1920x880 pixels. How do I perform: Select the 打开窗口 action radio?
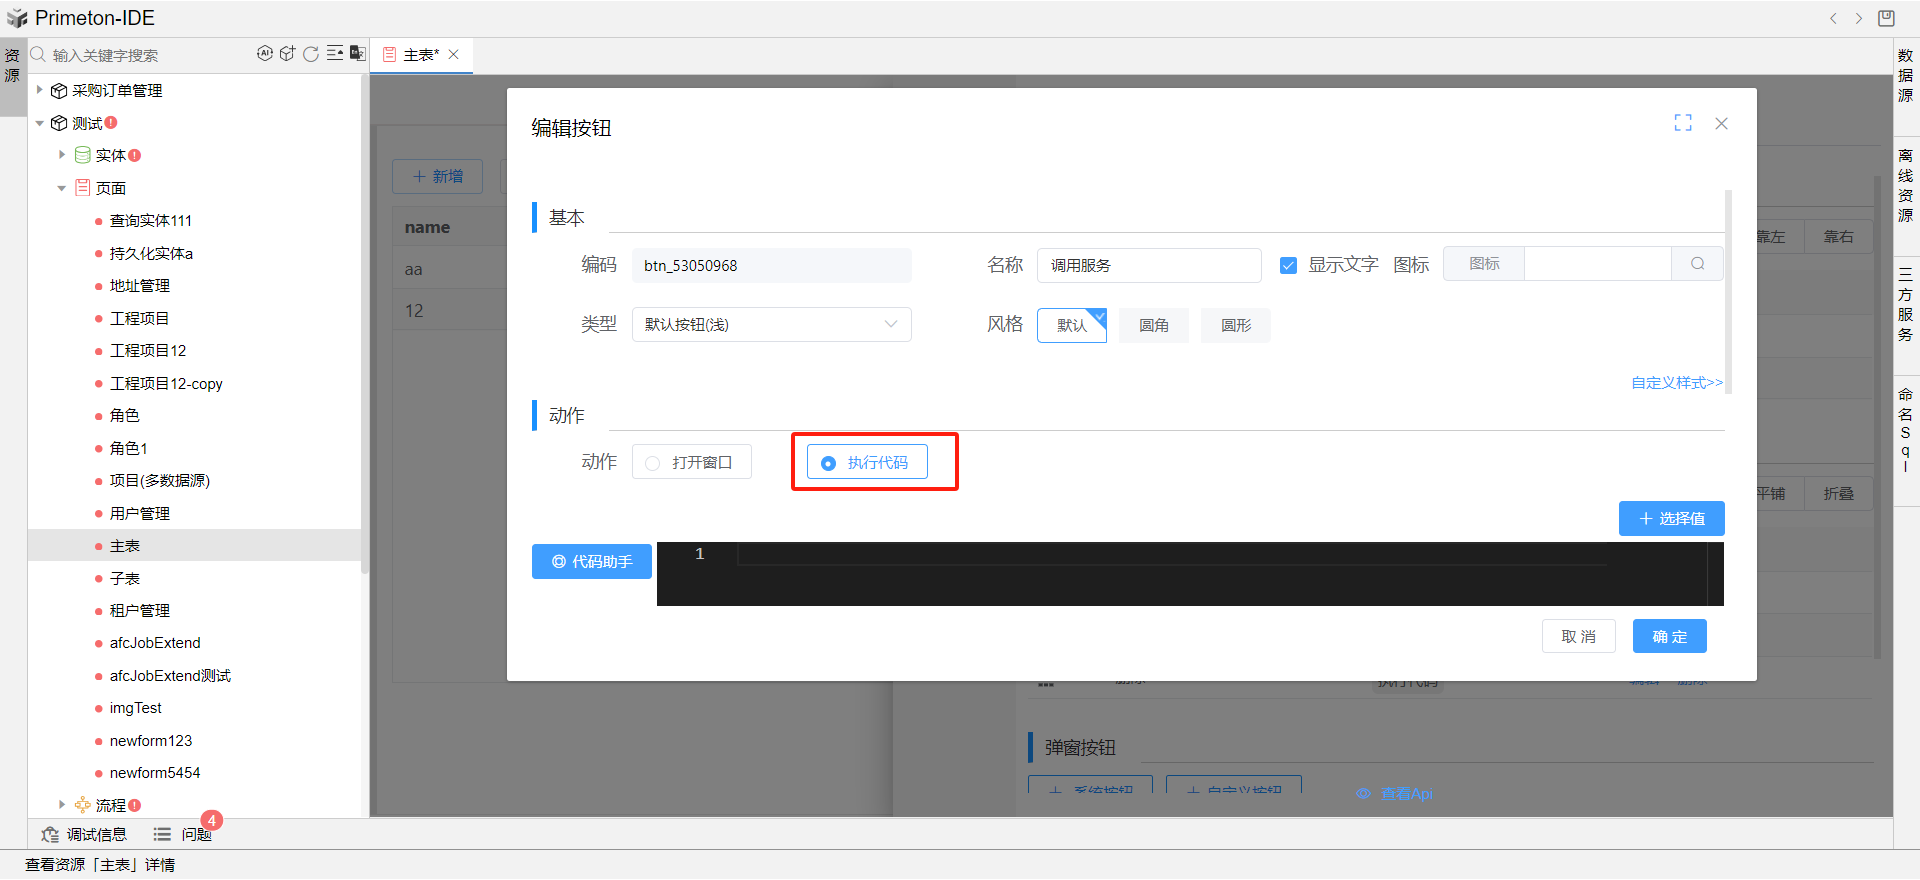(x=653, y=463)
